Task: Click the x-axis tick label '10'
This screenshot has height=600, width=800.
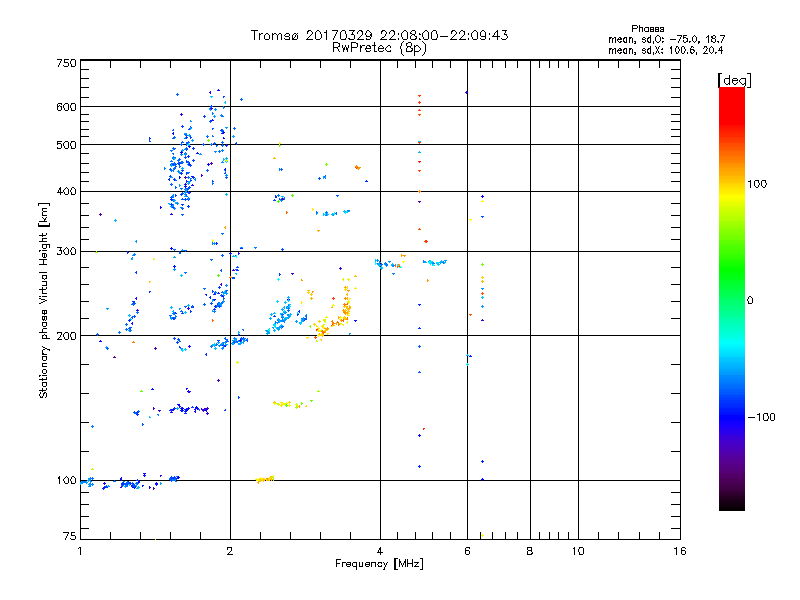Action: 578,551
